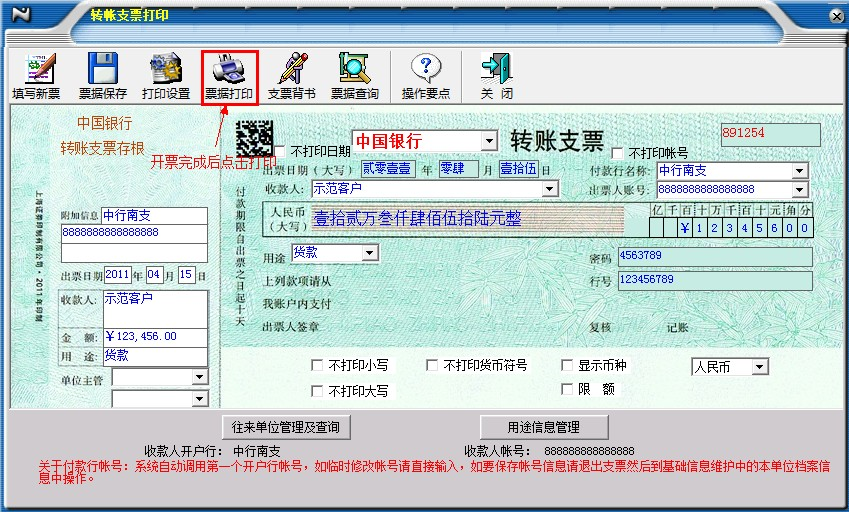Click the year field 贰零壹壹
This screenshot has width=849, height=512.
click(x=387, y=169)
